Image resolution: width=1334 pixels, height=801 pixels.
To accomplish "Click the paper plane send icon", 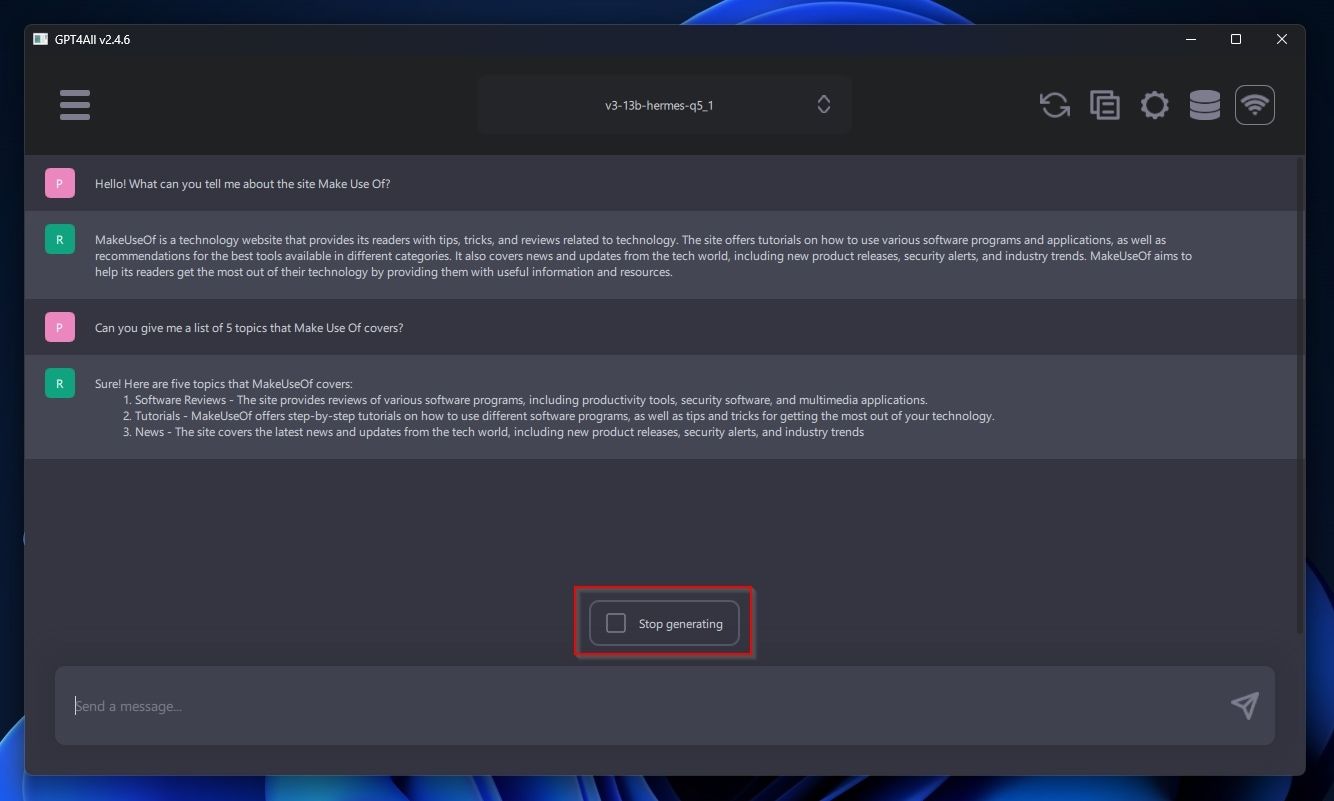I will pyautogui.click(x=1244, y=706).
